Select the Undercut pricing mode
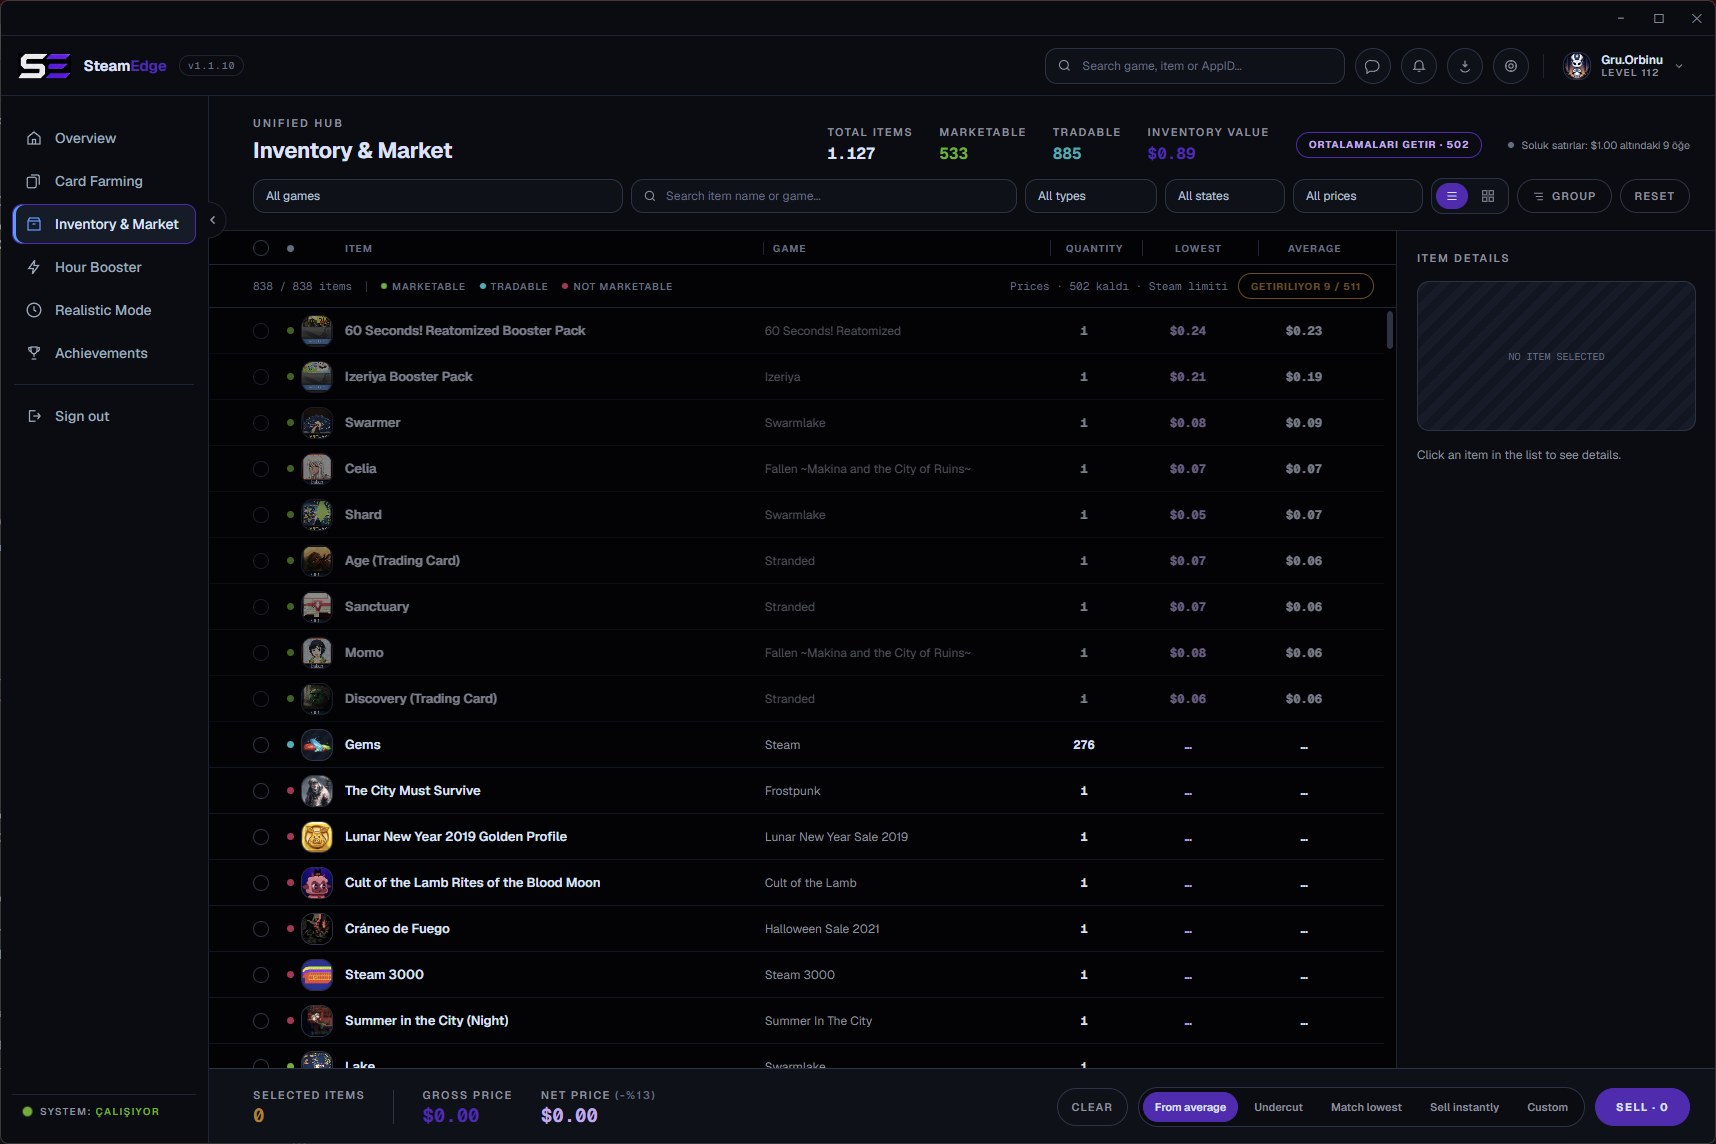The height and width of the screenshot is (1144, 1716). click(1278, 1107)
